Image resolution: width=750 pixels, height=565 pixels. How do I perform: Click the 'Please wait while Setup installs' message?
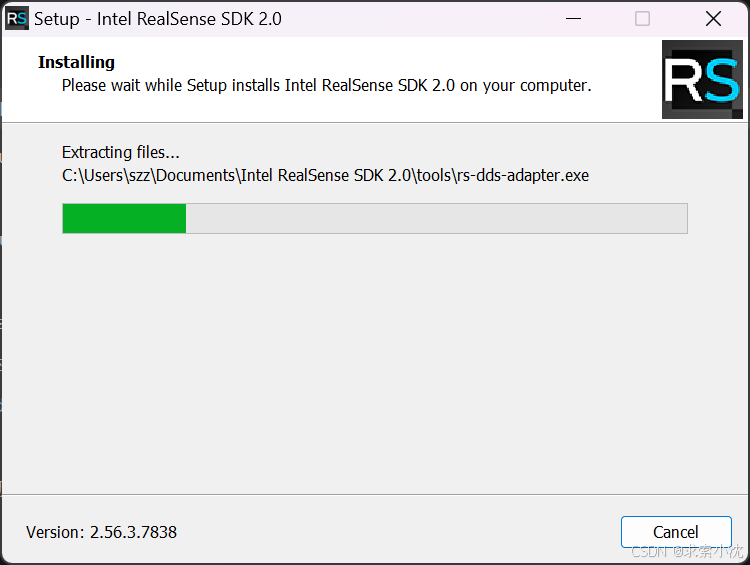[x=327, y=86]
